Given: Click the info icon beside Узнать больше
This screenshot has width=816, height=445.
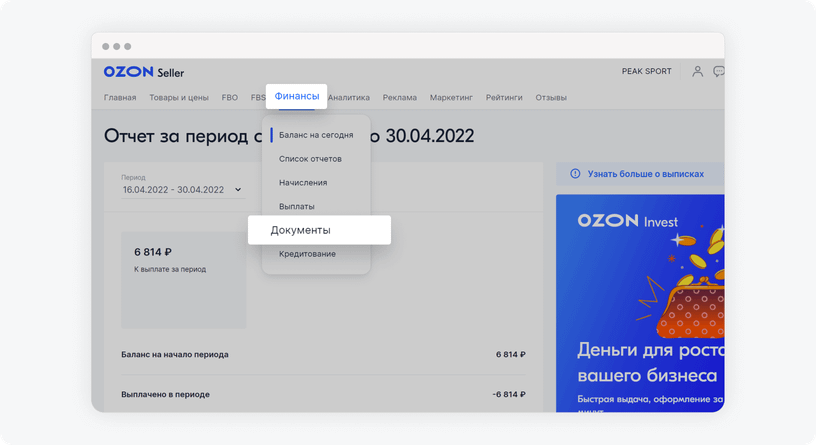Looking at the screenshot, I should pos(575,174).
